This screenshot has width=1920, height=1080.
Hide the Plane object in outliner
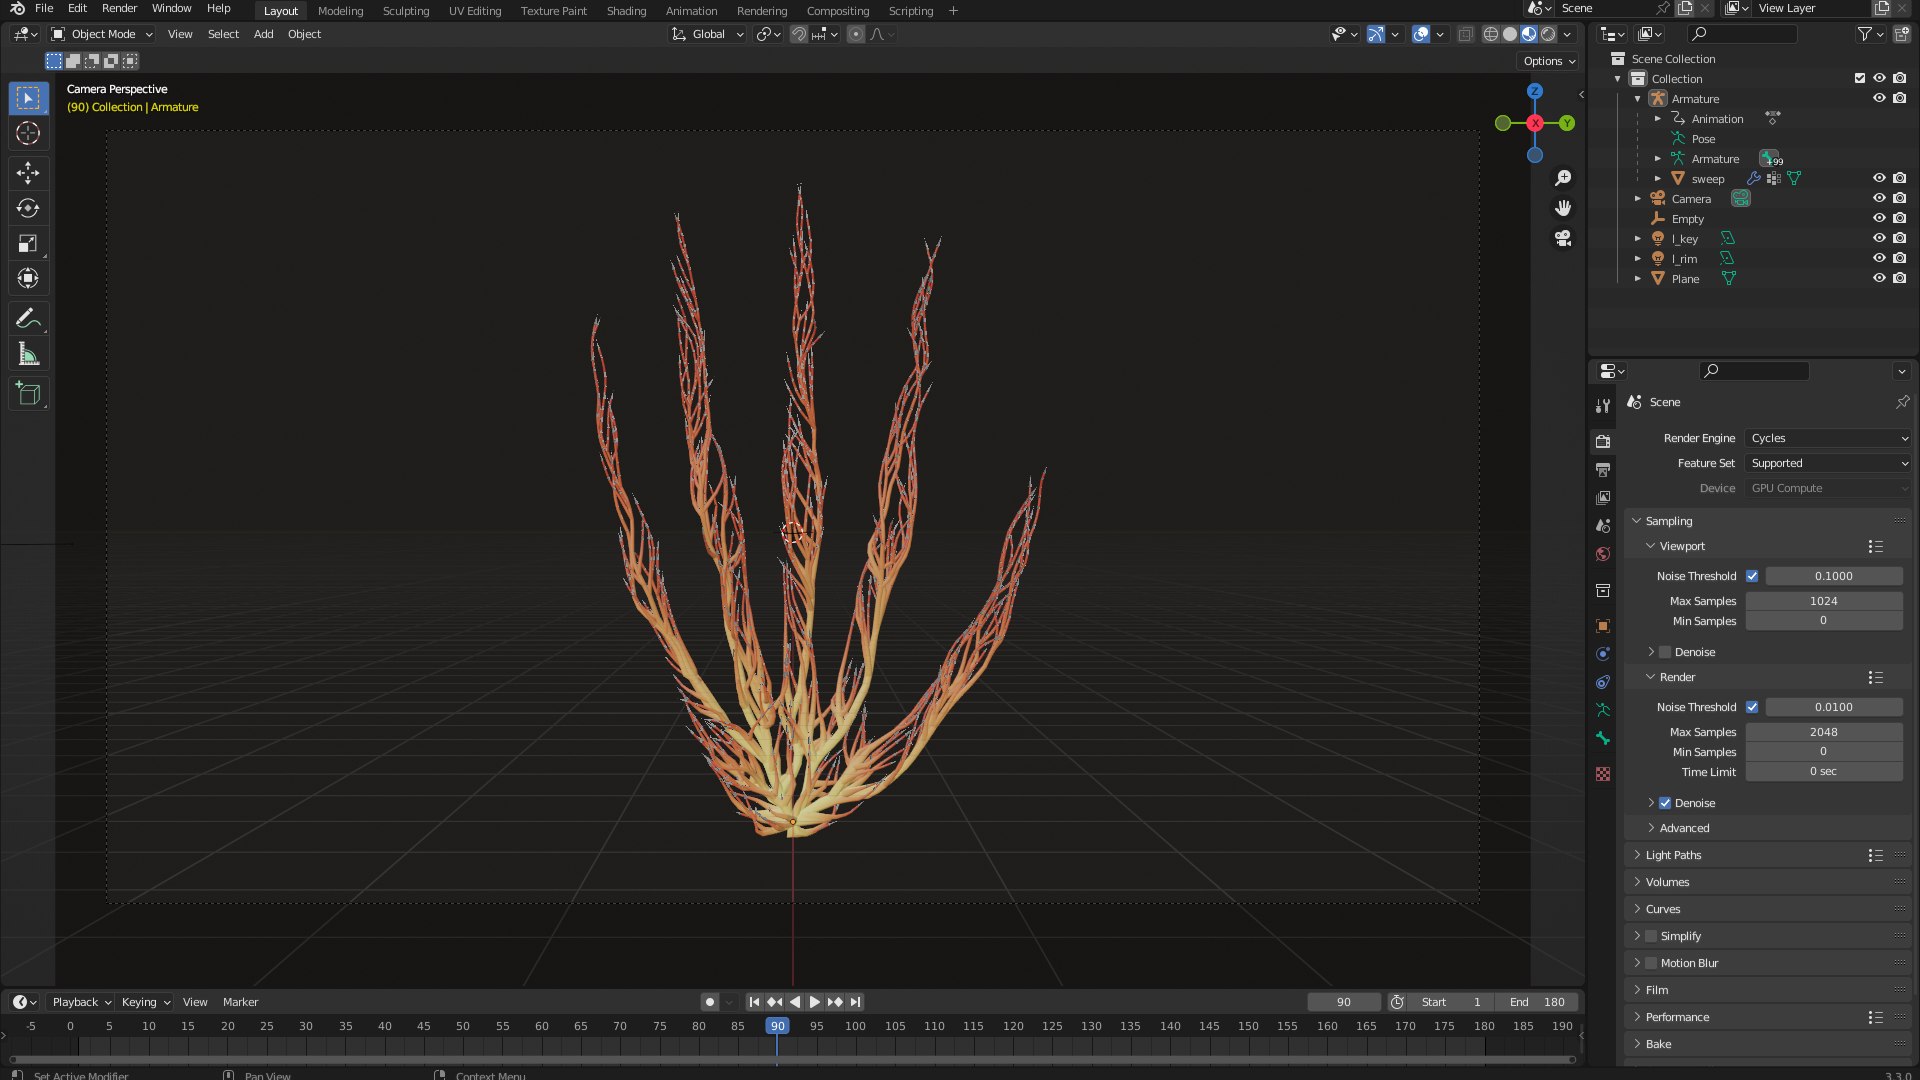point(1879,279)
